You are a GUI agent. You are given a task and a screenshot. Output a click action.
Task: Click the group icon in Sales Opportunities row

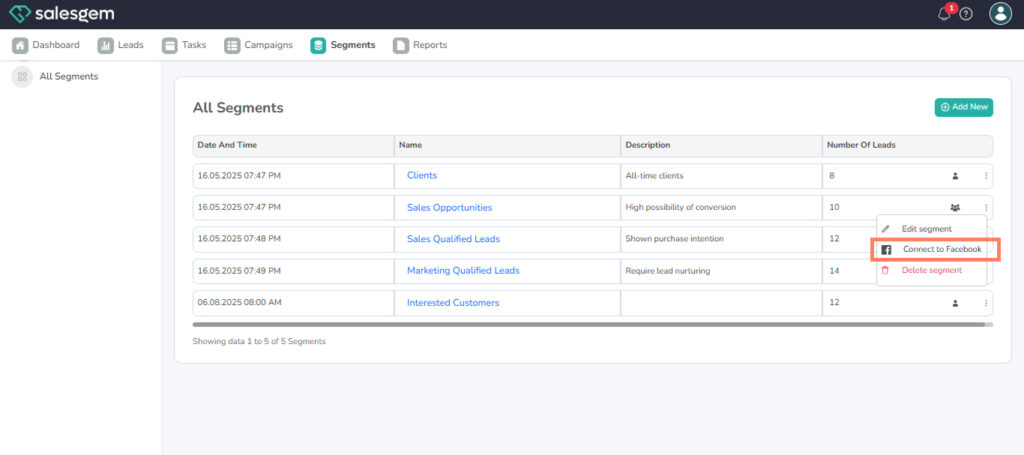click(955, 208)
